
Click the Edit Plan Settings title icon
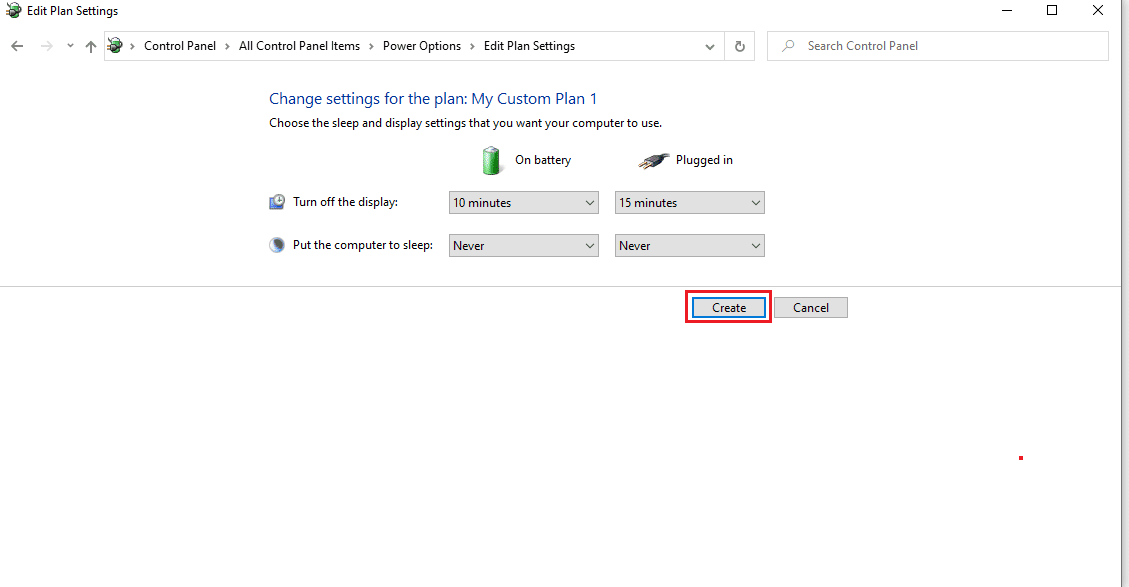13,11
